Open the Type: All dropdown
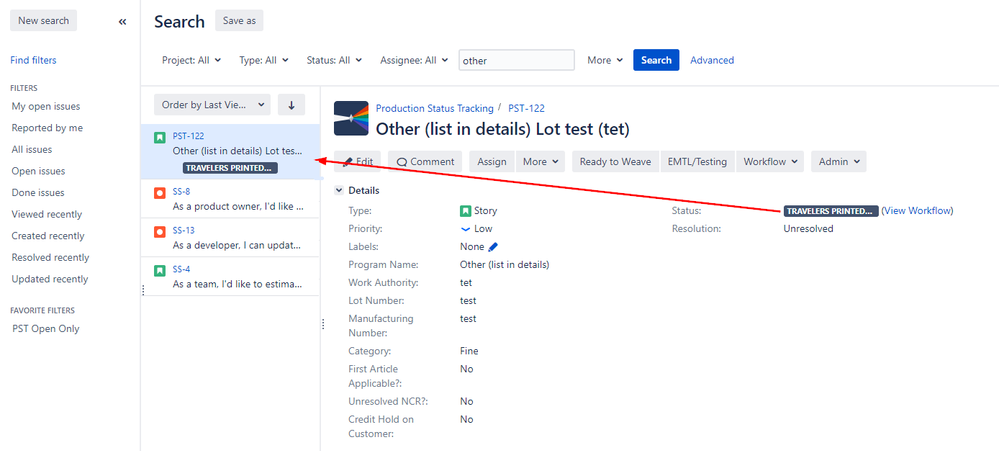 (x=264, y=60)
